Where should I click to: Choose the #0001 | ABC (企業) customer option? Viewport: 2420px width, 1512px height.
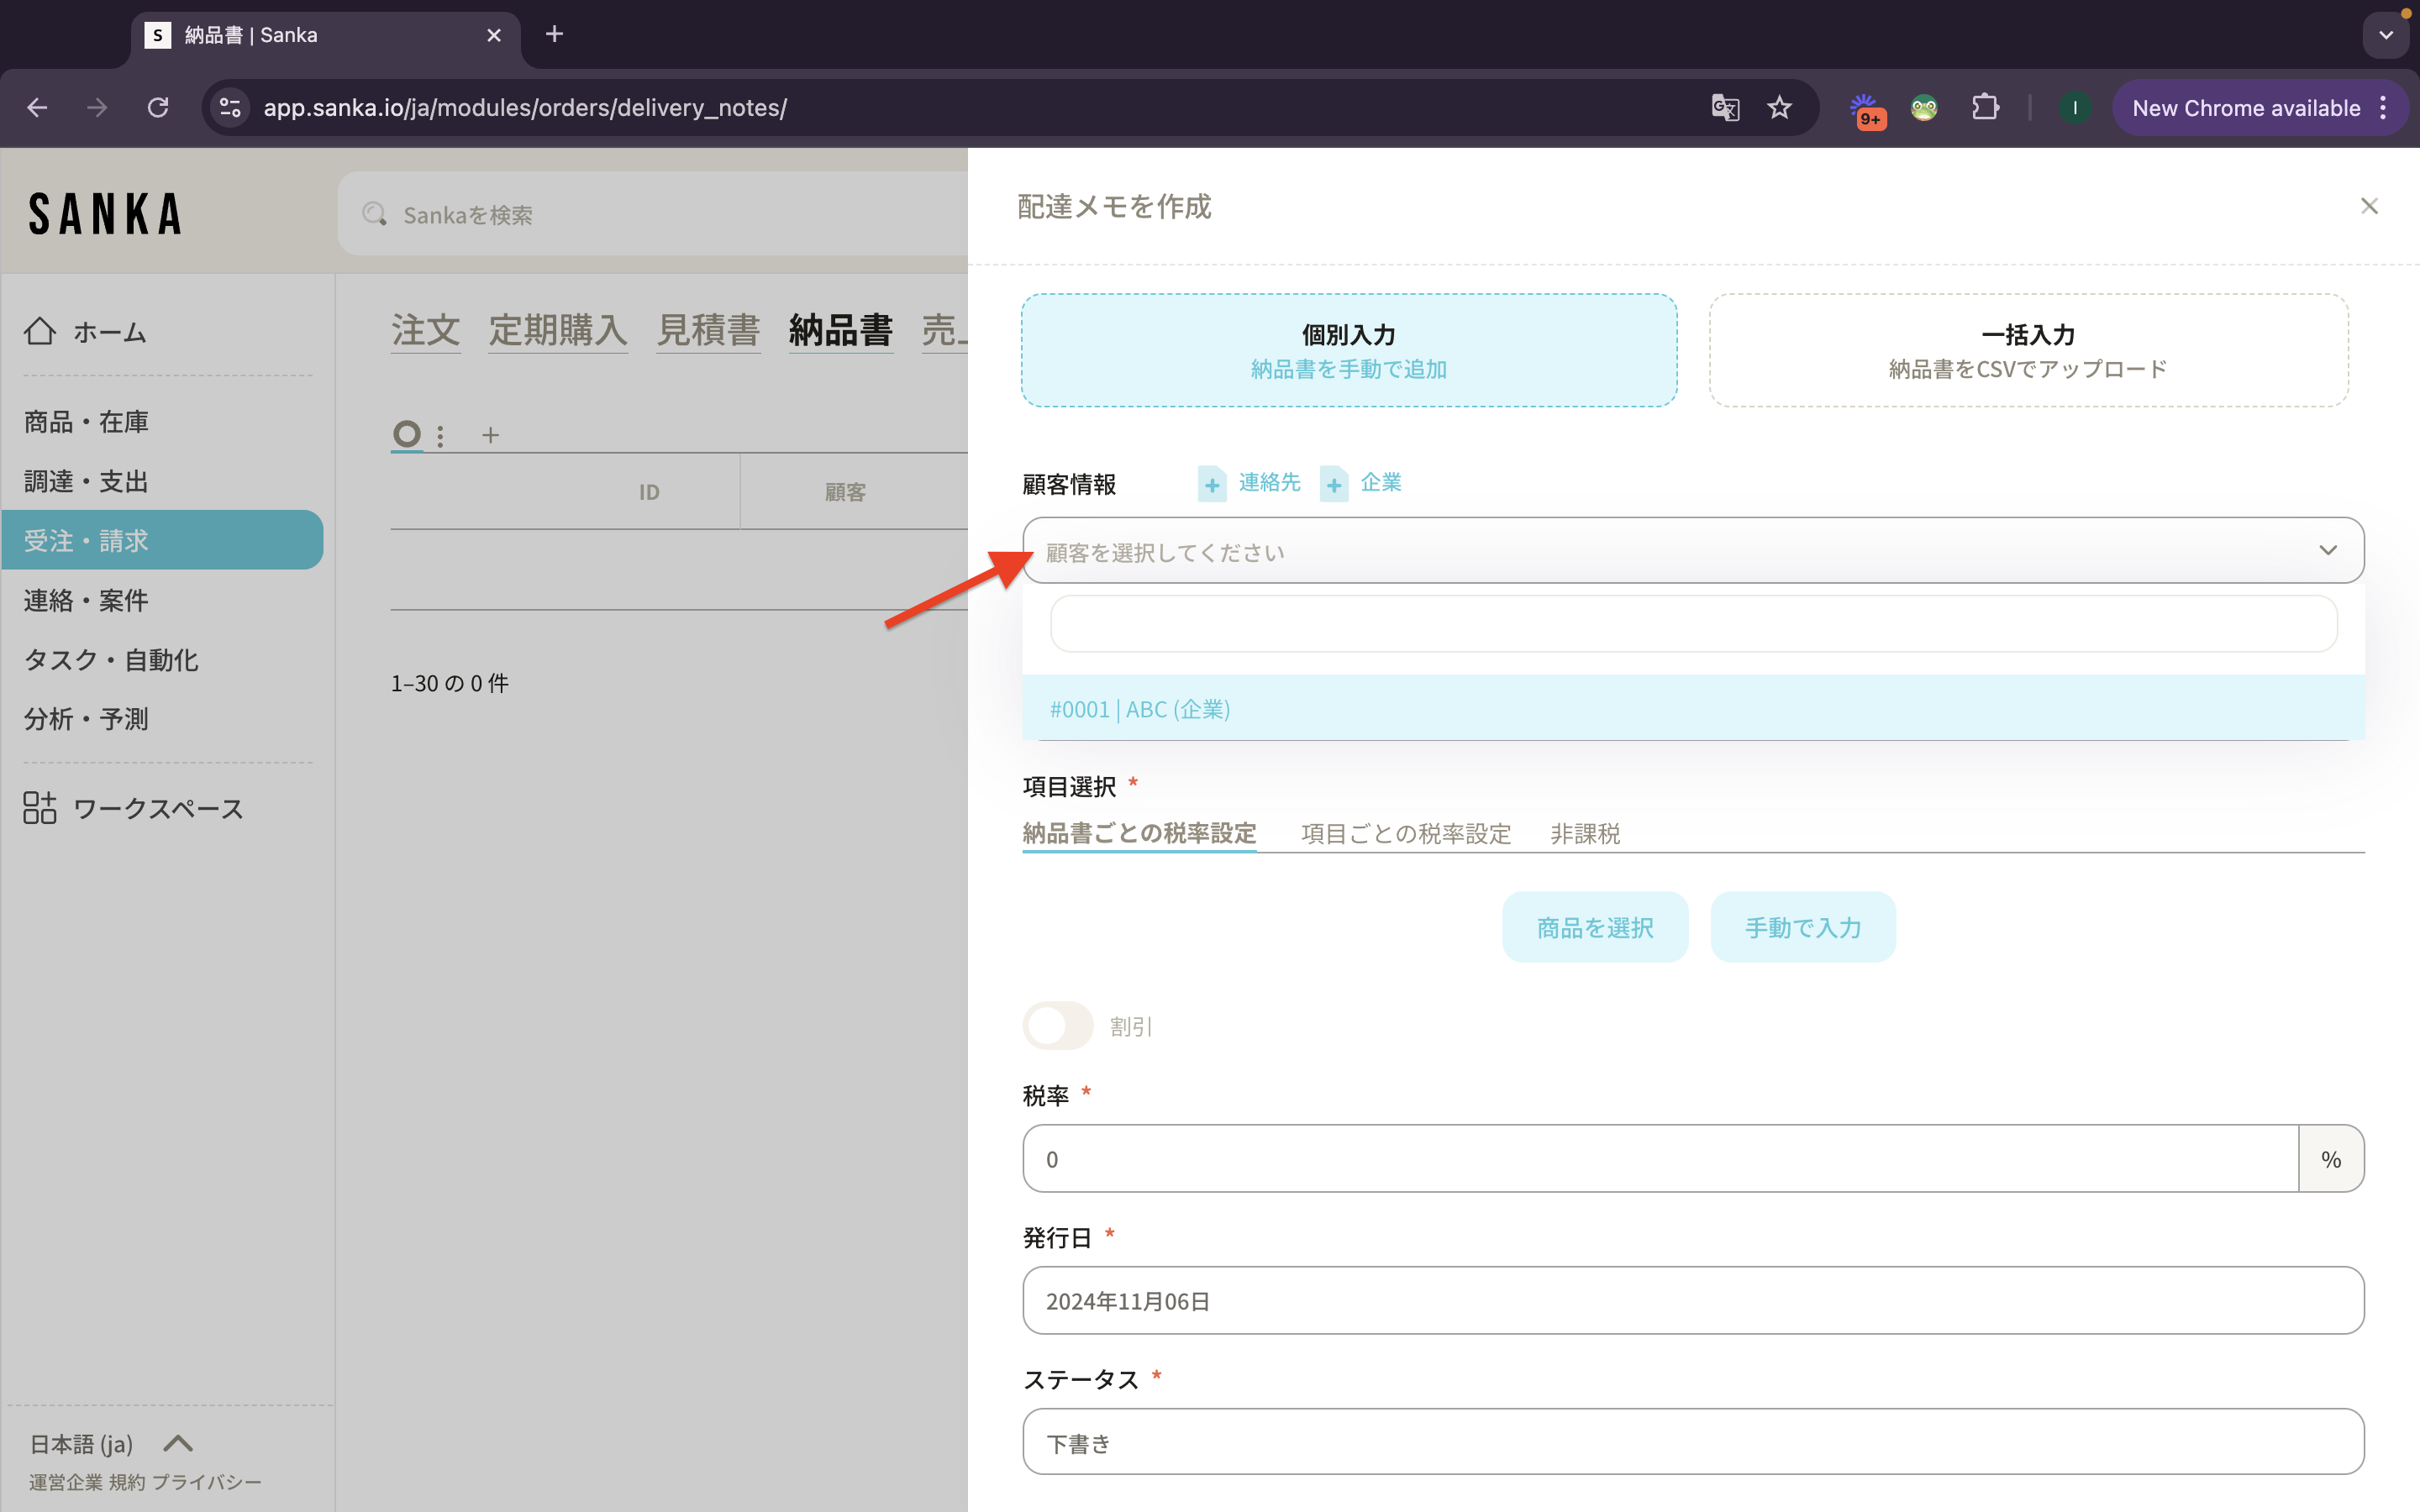(1140, 709)
